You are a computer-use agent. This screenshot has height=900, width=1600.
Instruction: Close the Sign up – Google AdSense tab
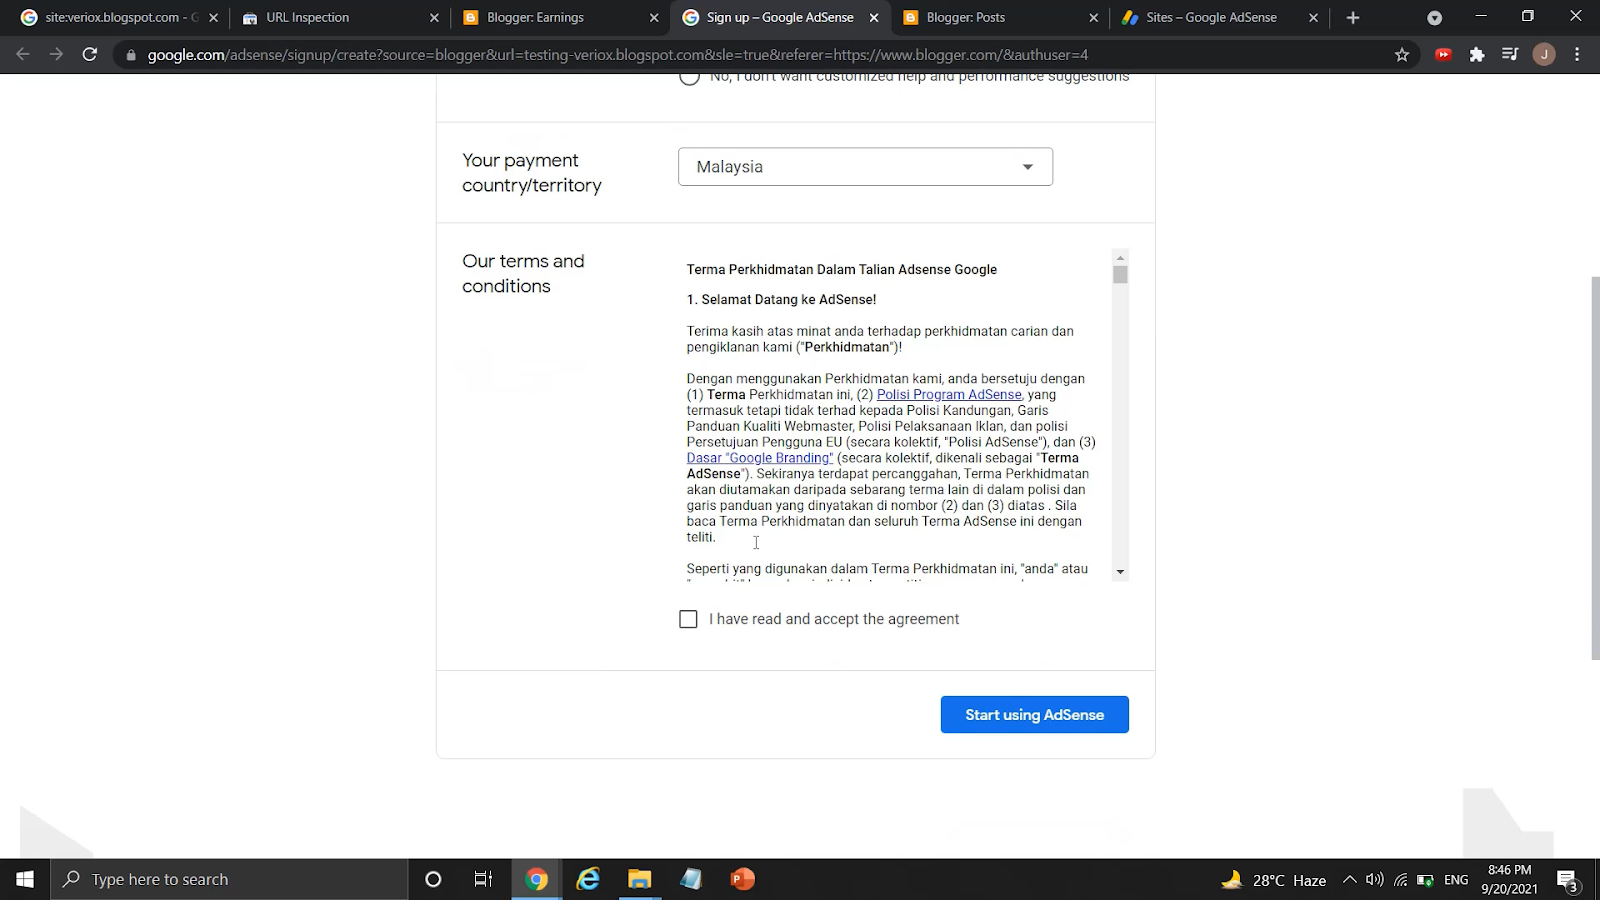874,18
